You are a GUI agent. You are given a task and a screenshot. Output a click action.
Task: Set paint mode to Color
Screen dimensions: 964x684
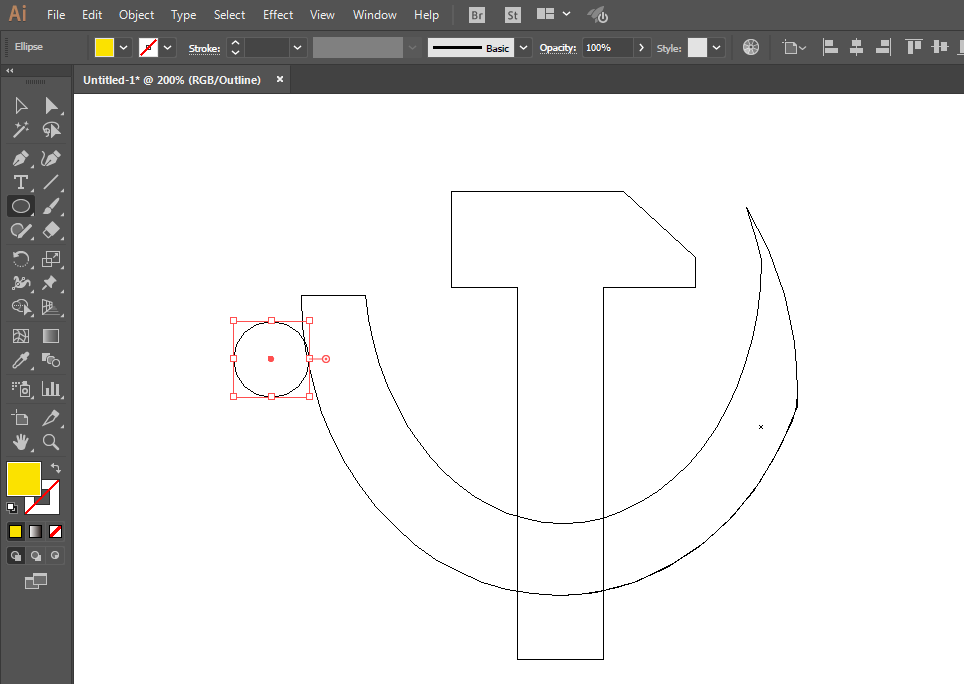coord(15,532)
